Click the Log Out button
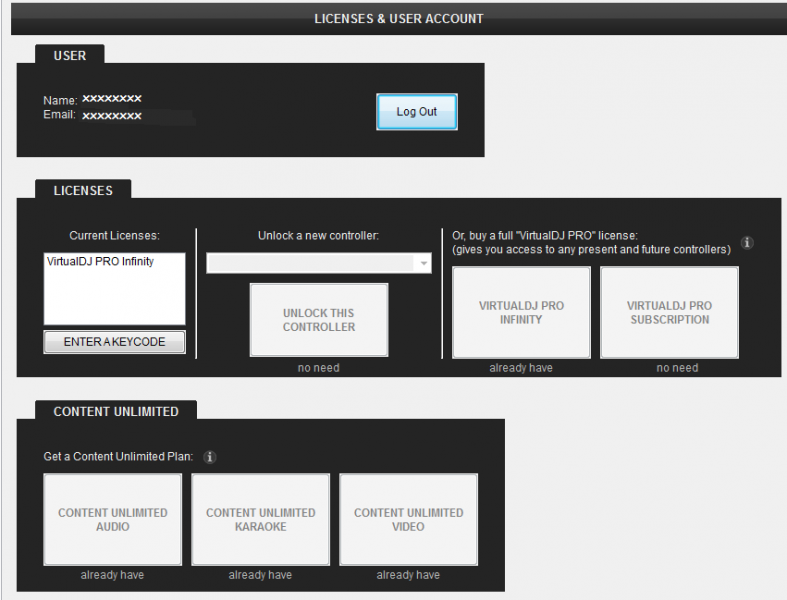Image resolution: width=787 pixels, height=600 pixels. click(417, 111)
